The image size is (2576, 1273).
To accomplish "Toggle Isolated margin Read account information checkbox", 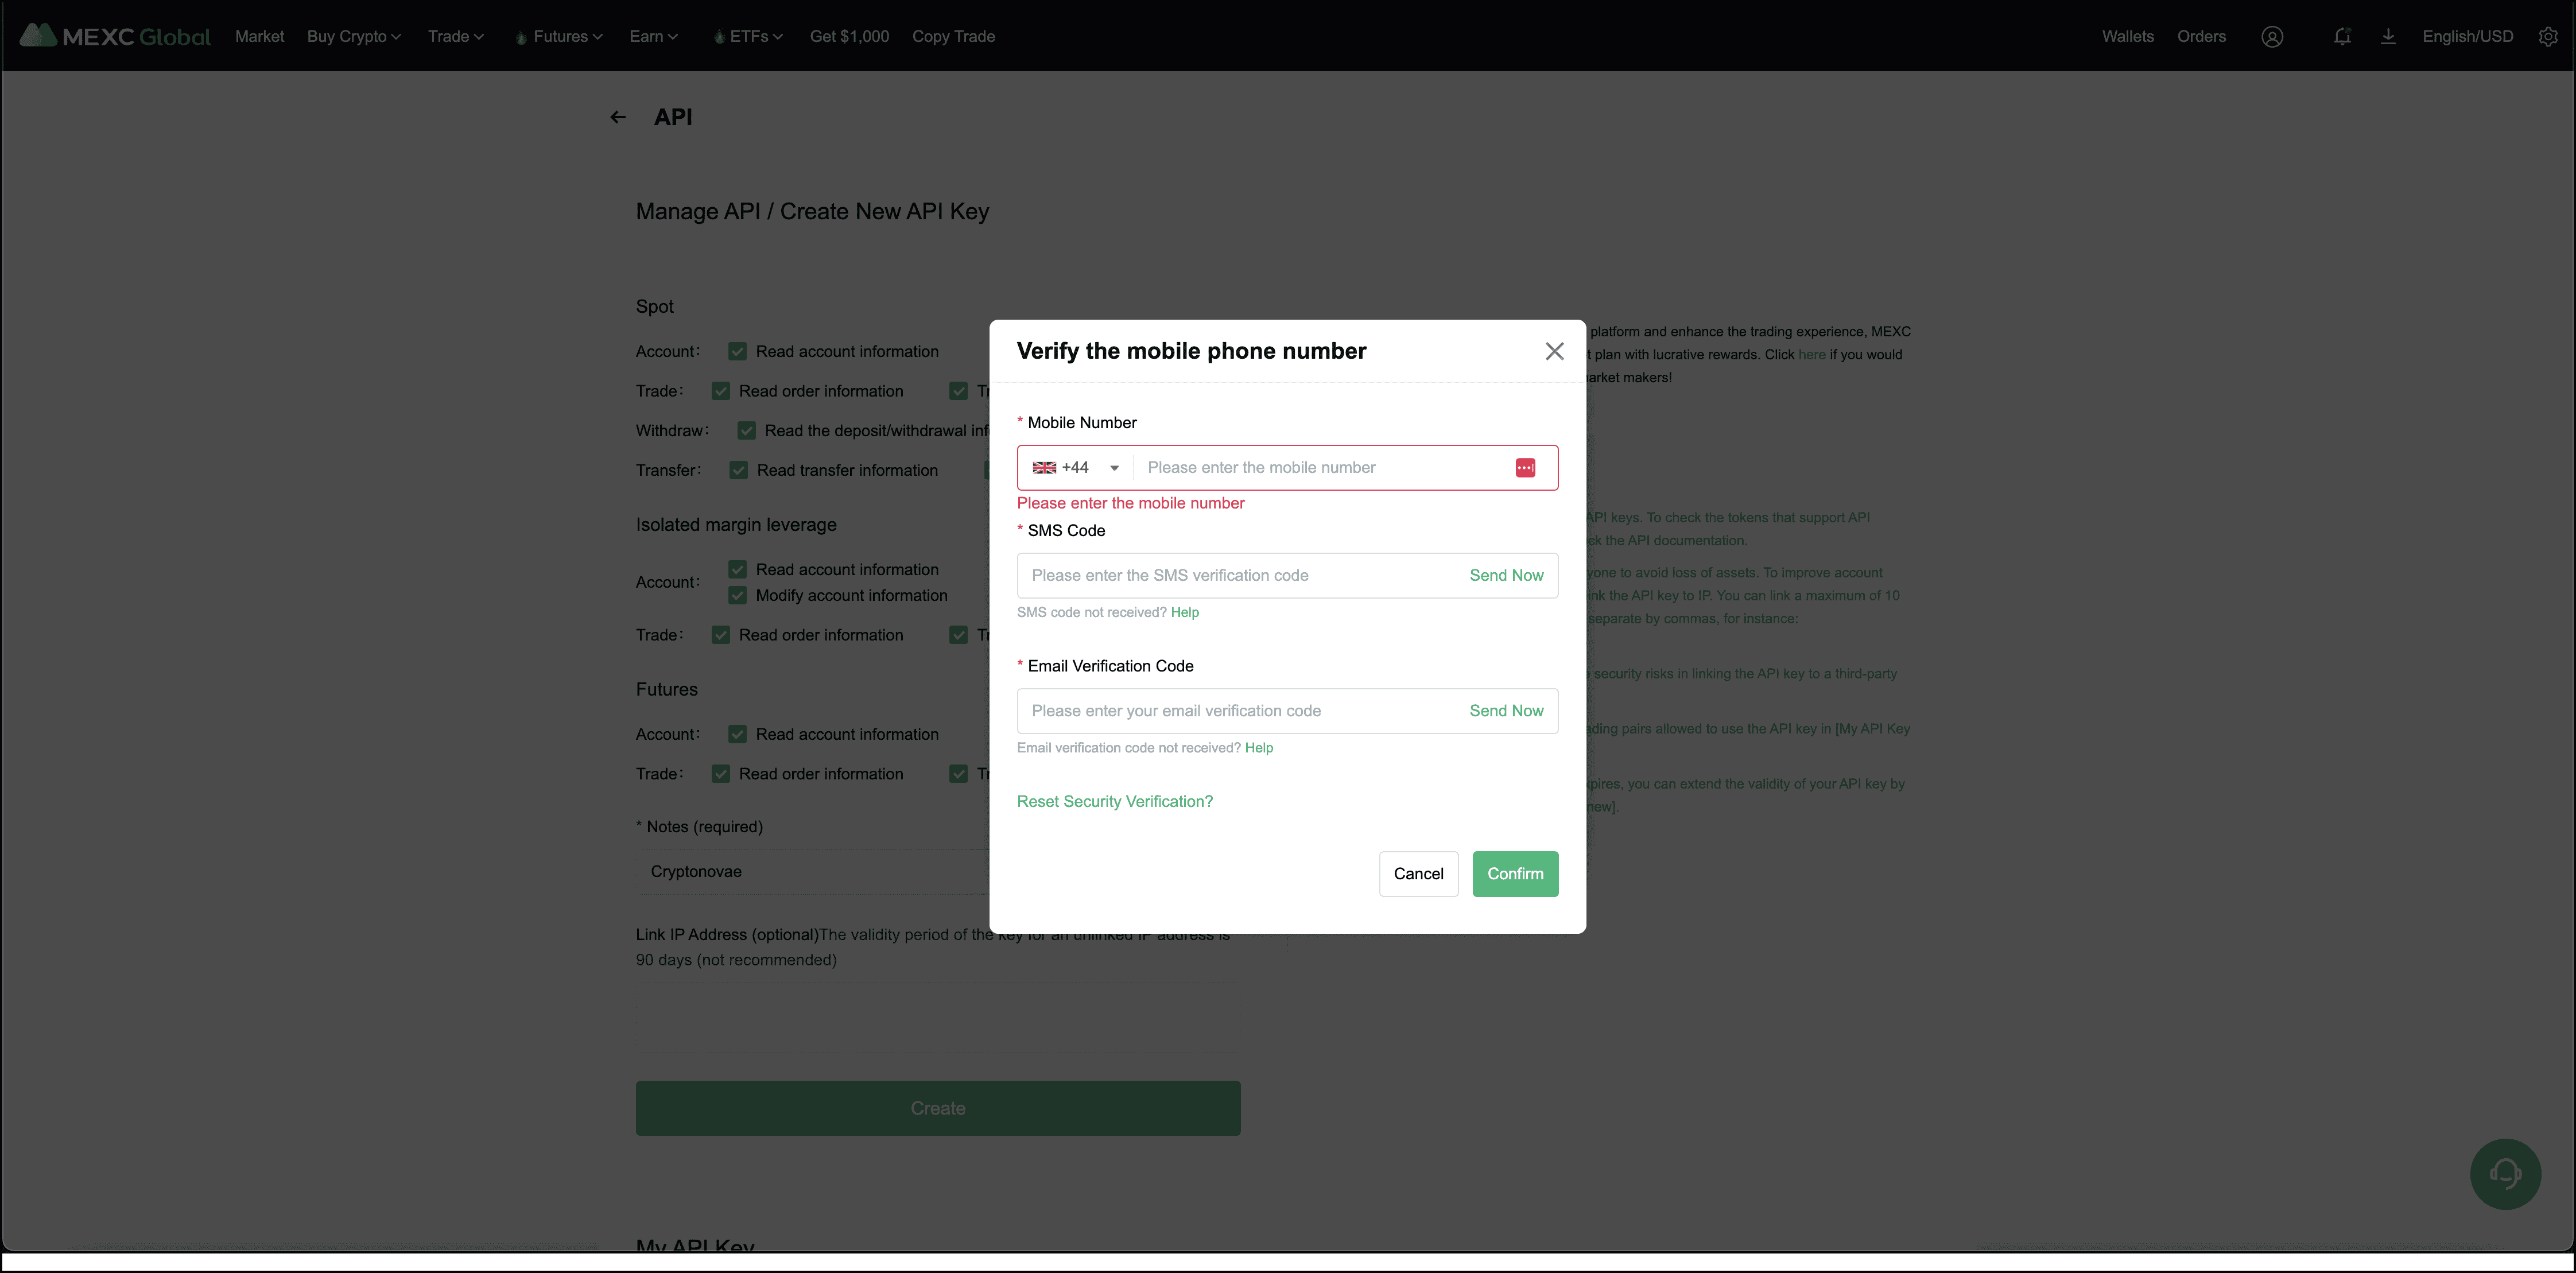I will [x=738, y=570].
